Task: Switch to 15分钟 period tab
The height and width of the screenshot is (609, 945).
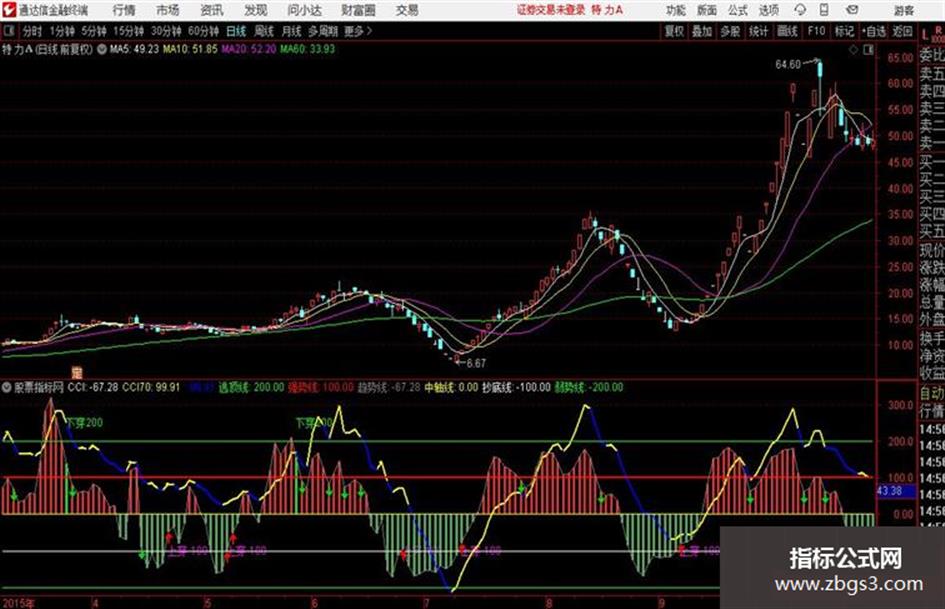Action: coord(129,31)
